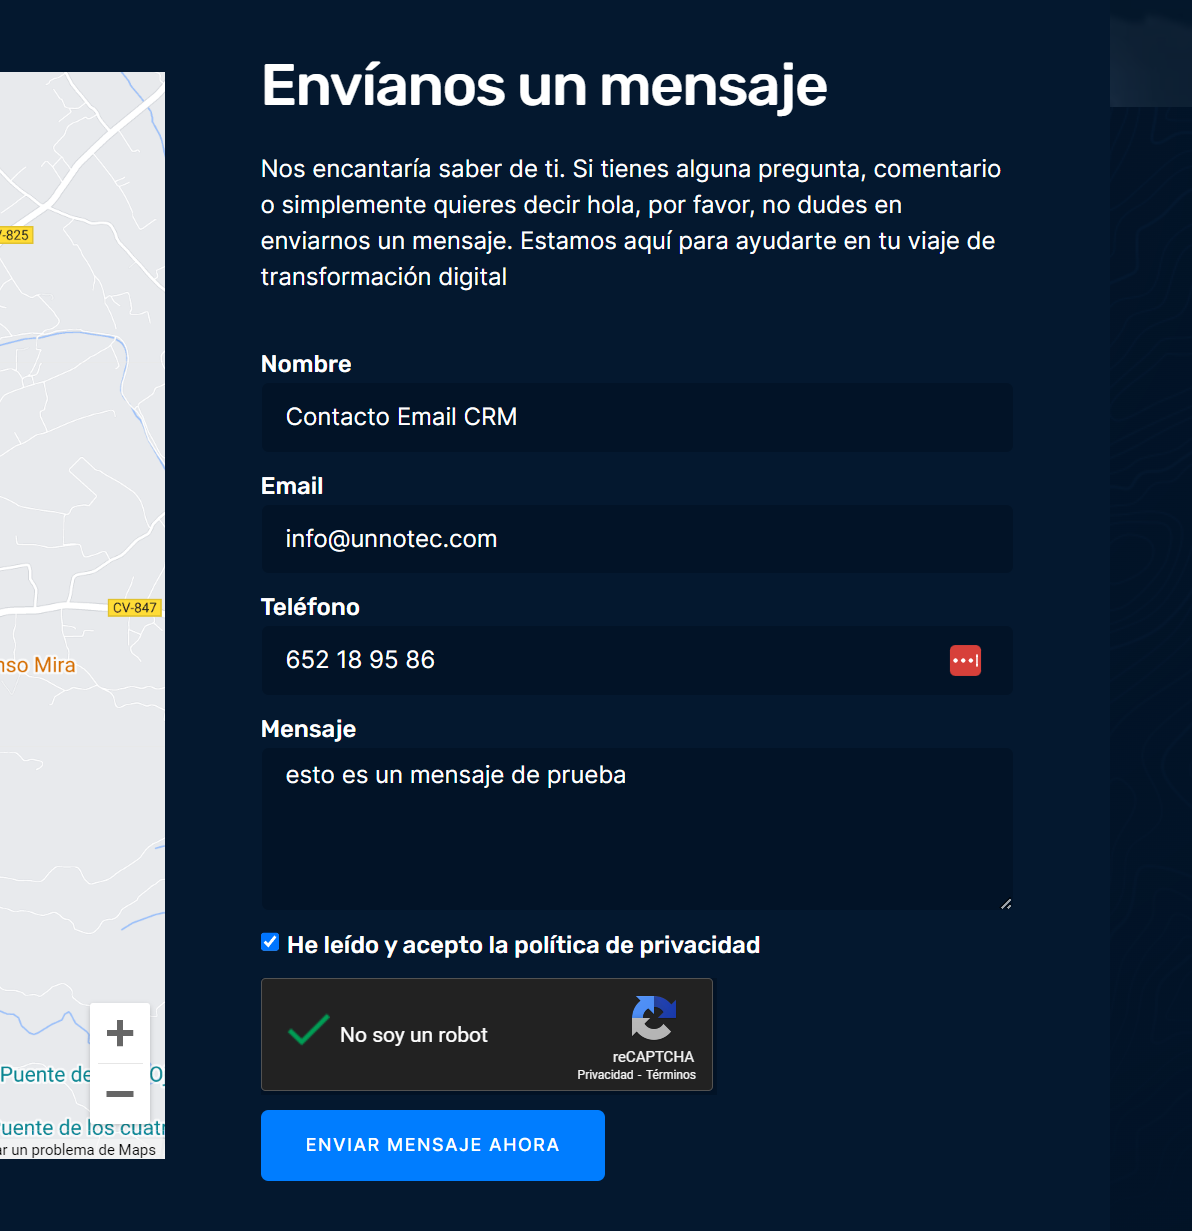
Task: Select the 'Puente de los cuatr' map label
Action: click(x=83, y=1128)
